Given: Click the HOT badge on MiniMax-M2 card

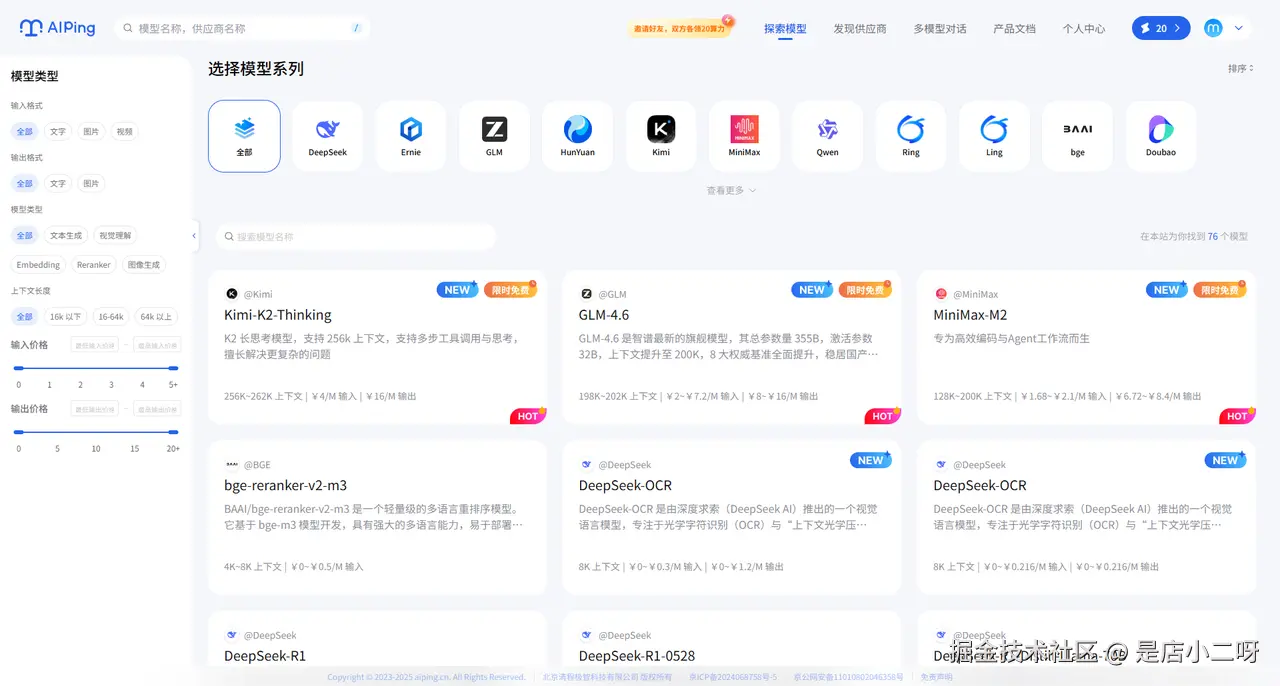Looking at the screenshot, I should point(1238,416).
